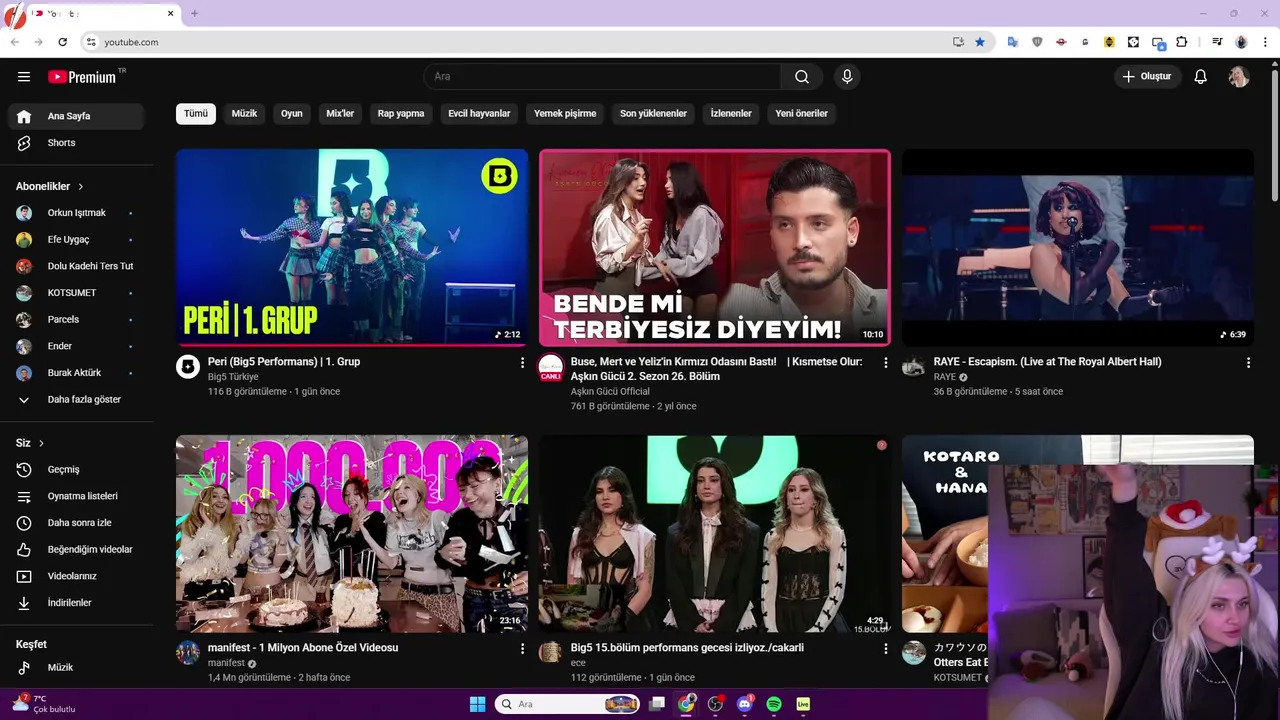The height and width of the screenshot is (720, 1280).
Task: Open the Geçmiş history entry
Action: 76,470
